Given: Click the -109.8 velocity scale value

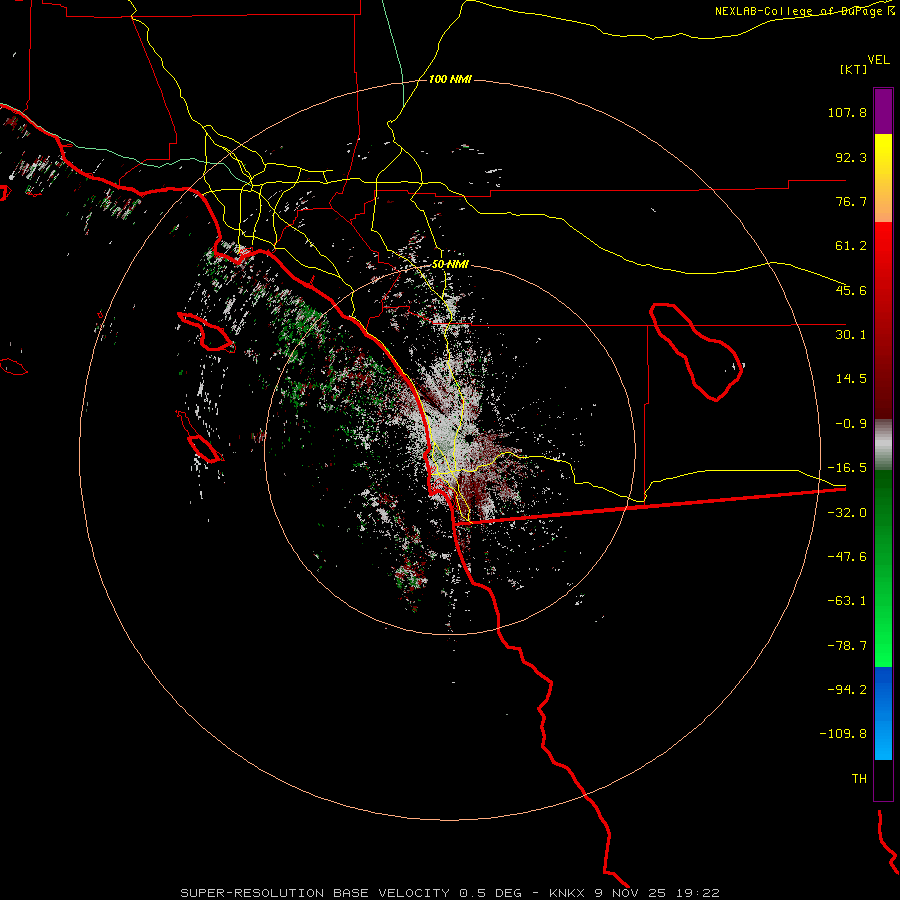Looking at the screenshot, I should (843, 734).
